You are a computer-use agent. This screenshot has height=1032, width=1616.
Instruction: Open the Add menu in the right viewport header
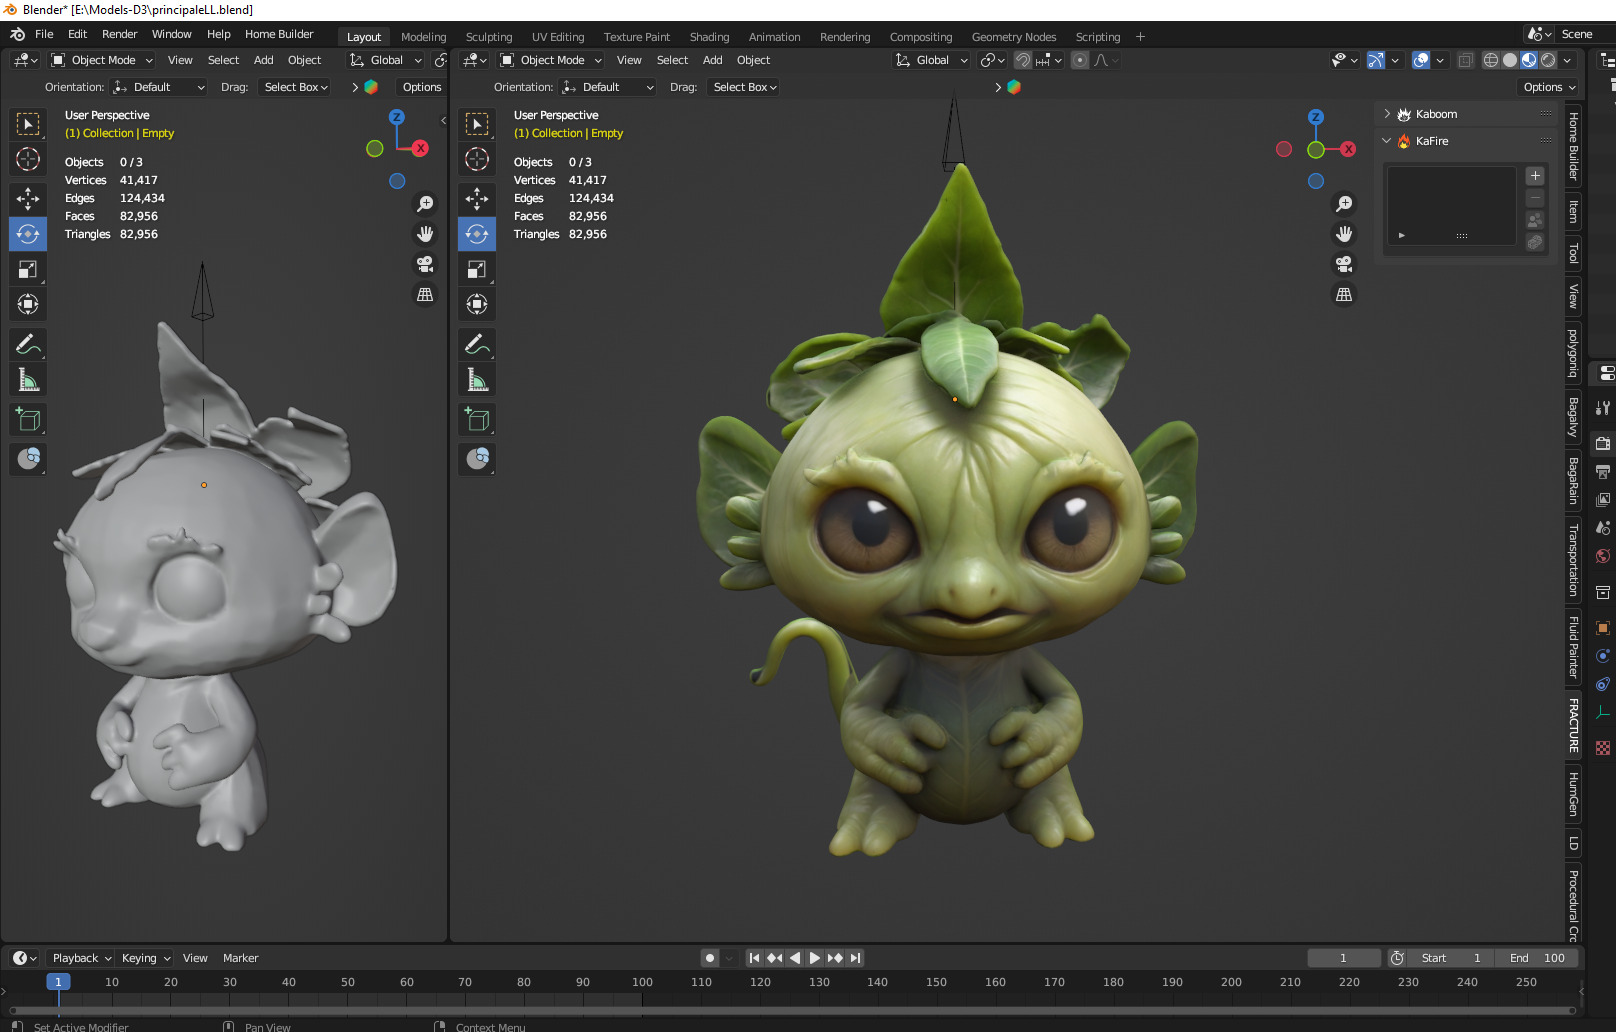712,60
